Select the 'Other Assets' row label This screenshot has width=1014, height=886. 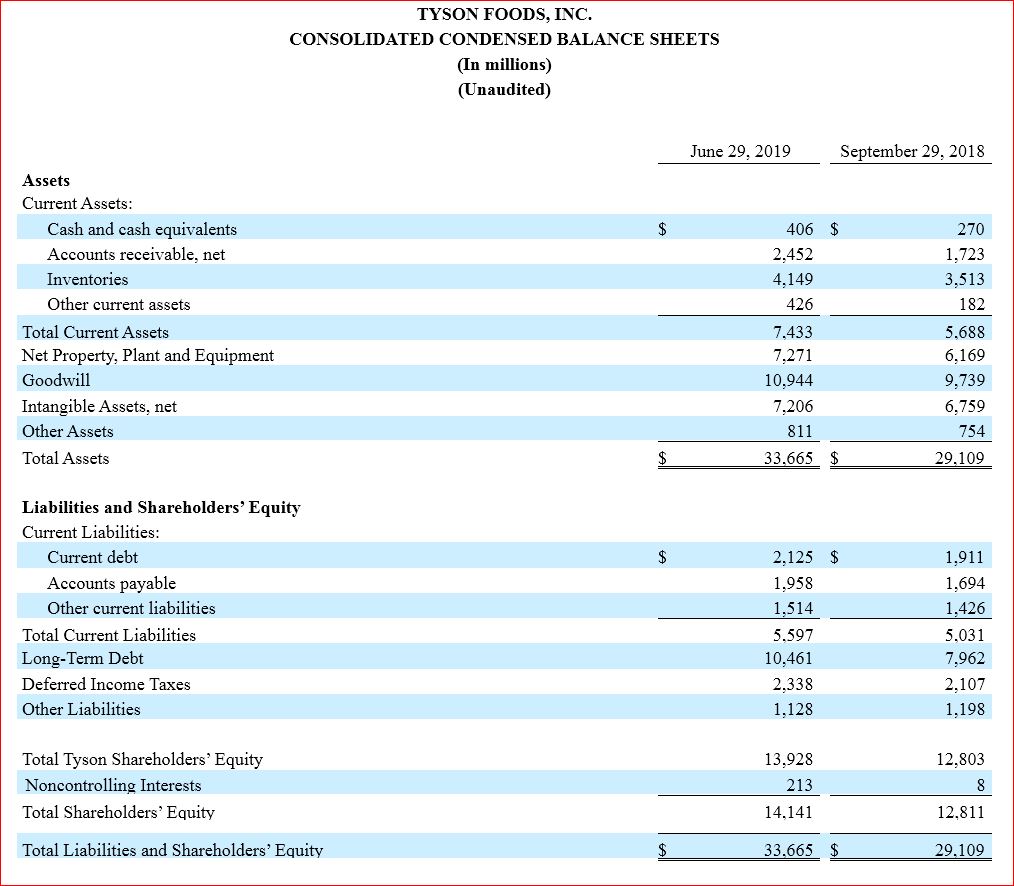click(x=67, y=431)
